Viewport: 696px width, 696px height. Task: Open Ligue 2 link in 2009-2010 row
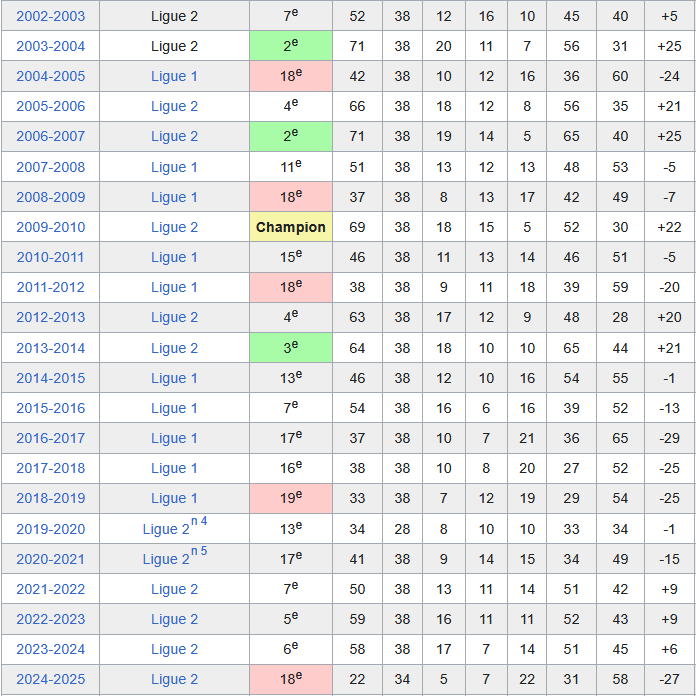pyautogui.click(x=174, y=227)
